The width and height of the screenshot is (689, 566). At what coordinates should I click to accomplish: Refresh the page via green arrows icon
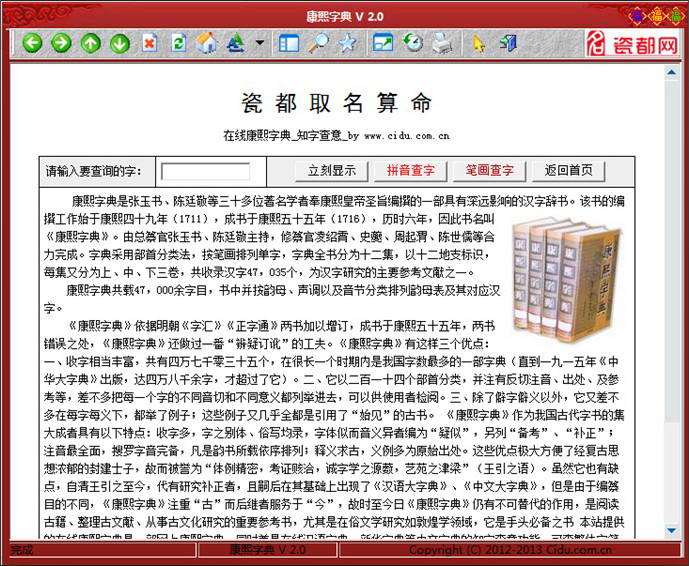click(x=178, y=43)
